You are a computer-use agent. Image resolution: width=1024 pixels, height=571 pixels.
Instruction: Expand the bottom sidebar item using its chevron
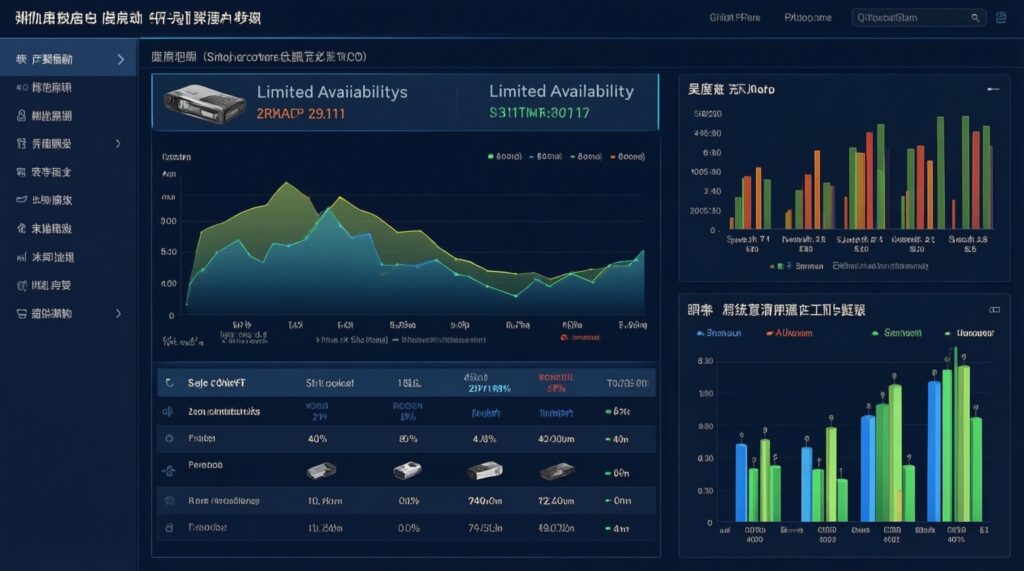[120, 313]
